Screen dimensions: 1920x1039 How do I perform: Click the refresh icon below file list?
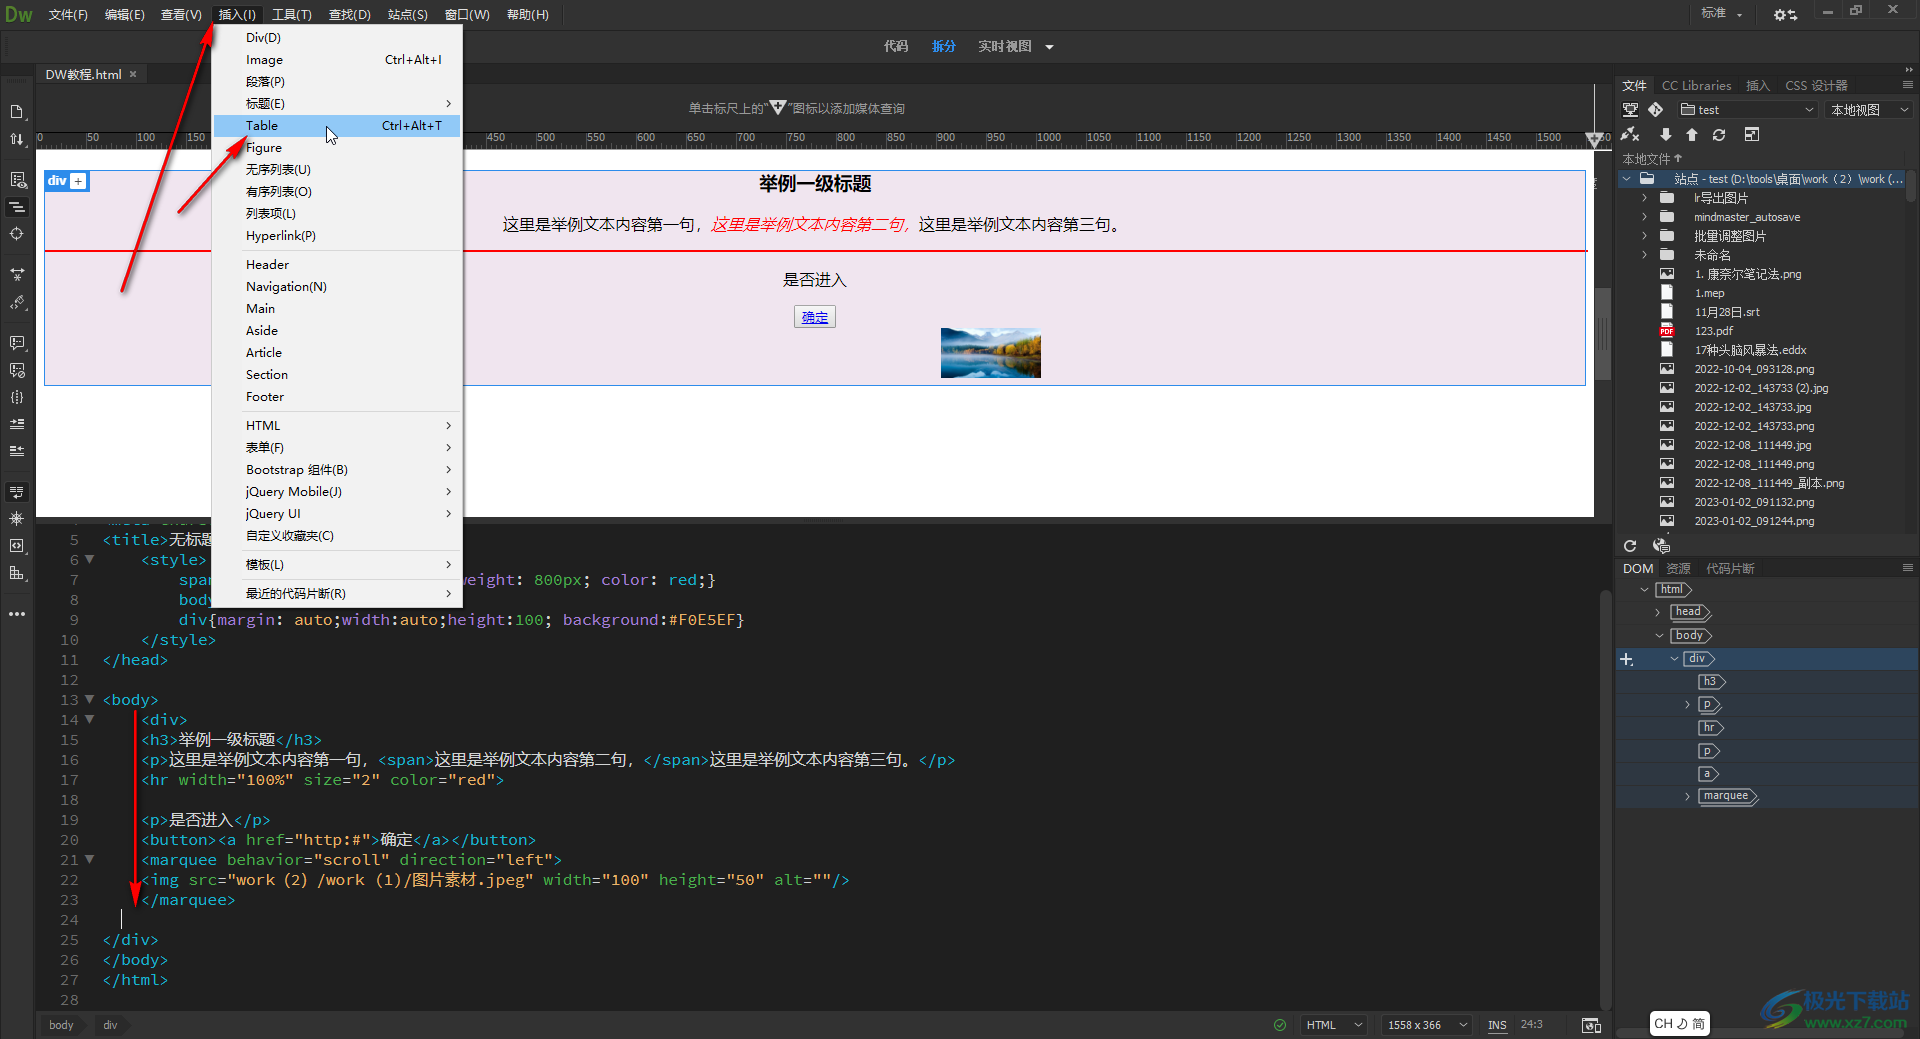point(1630,546)
